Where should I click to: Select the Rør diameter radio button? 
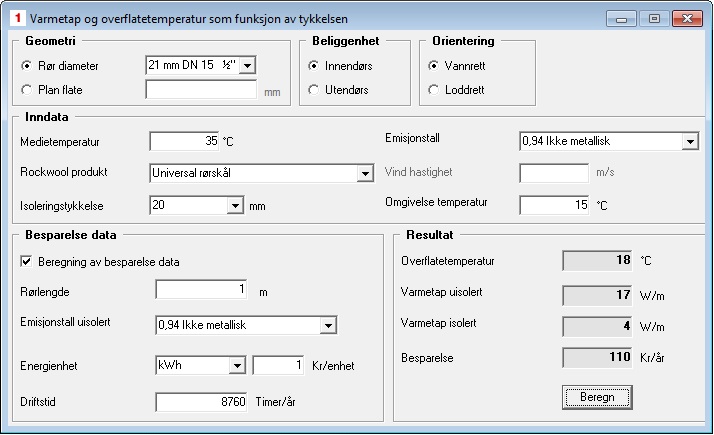(26, 66)
